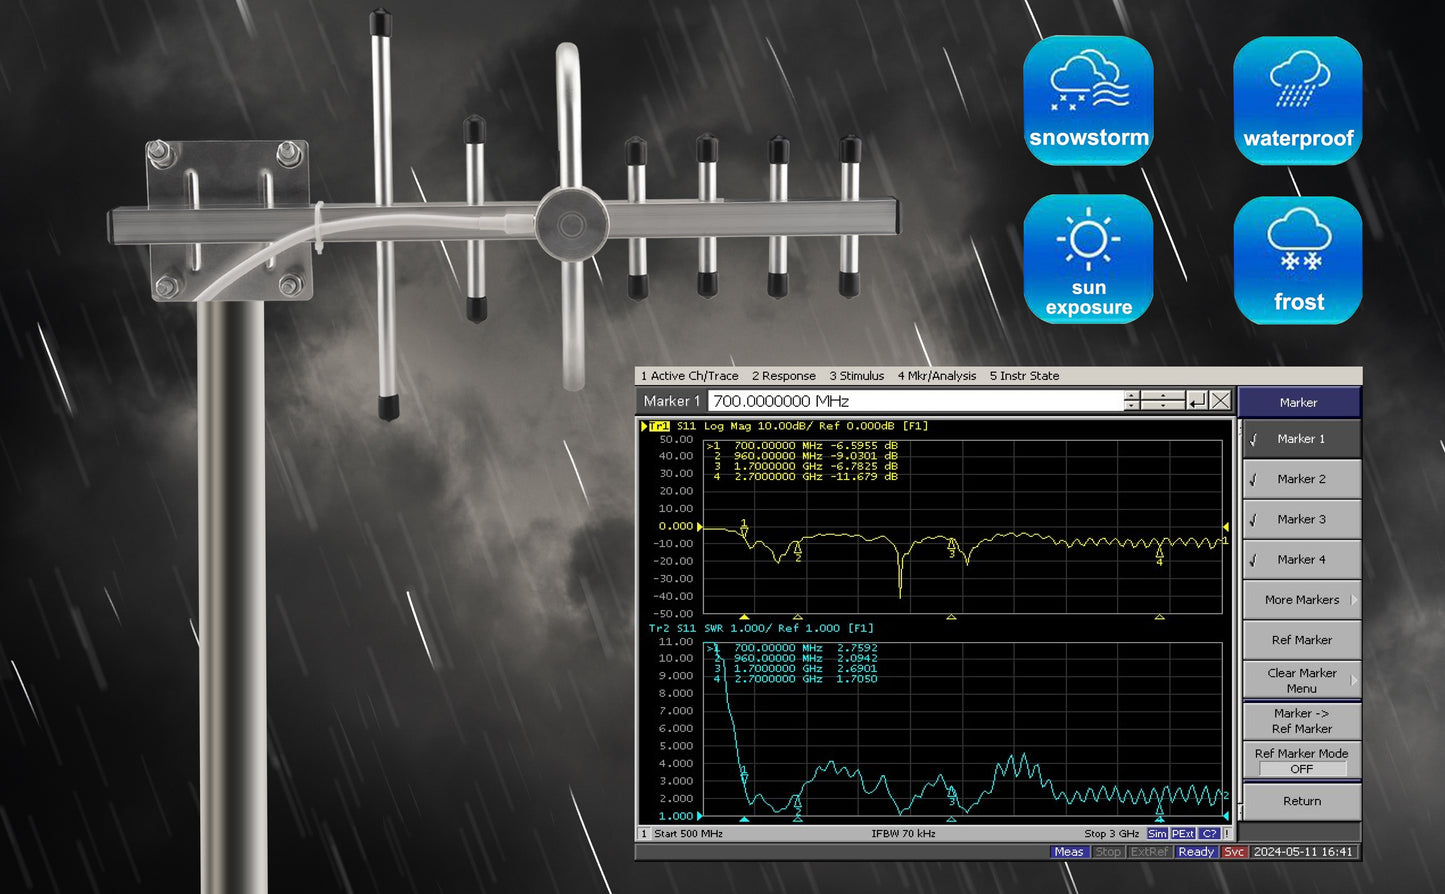Click the red Svc status indicator
Screen dimensions: 1445x894
(x=1234, y=852)
